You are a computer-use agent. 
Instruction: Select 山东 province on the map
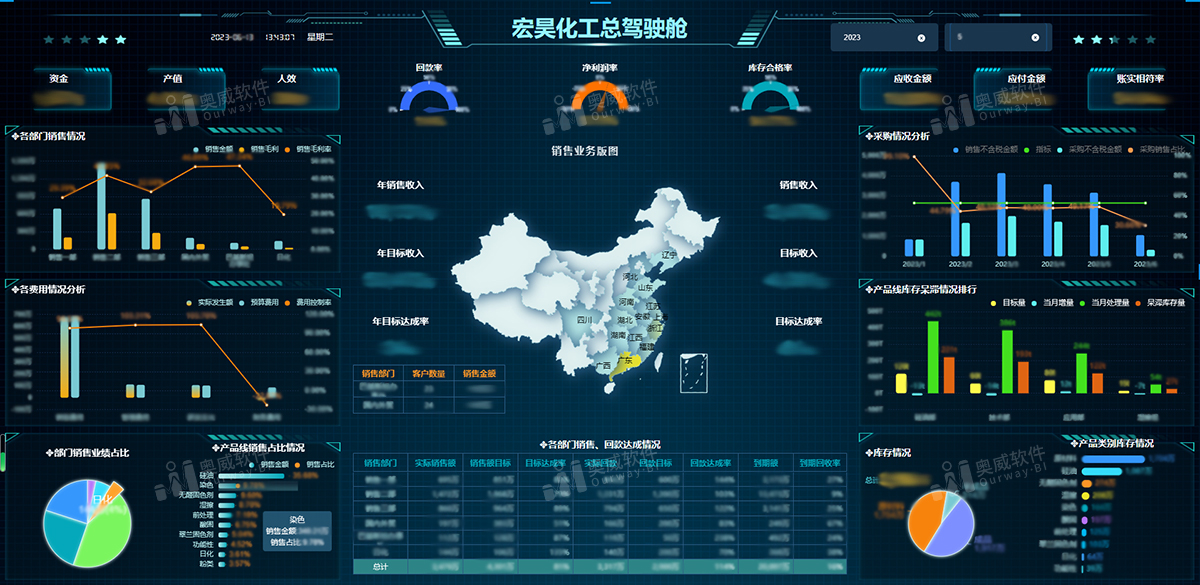pyautogui.click(x=645, y=288)
